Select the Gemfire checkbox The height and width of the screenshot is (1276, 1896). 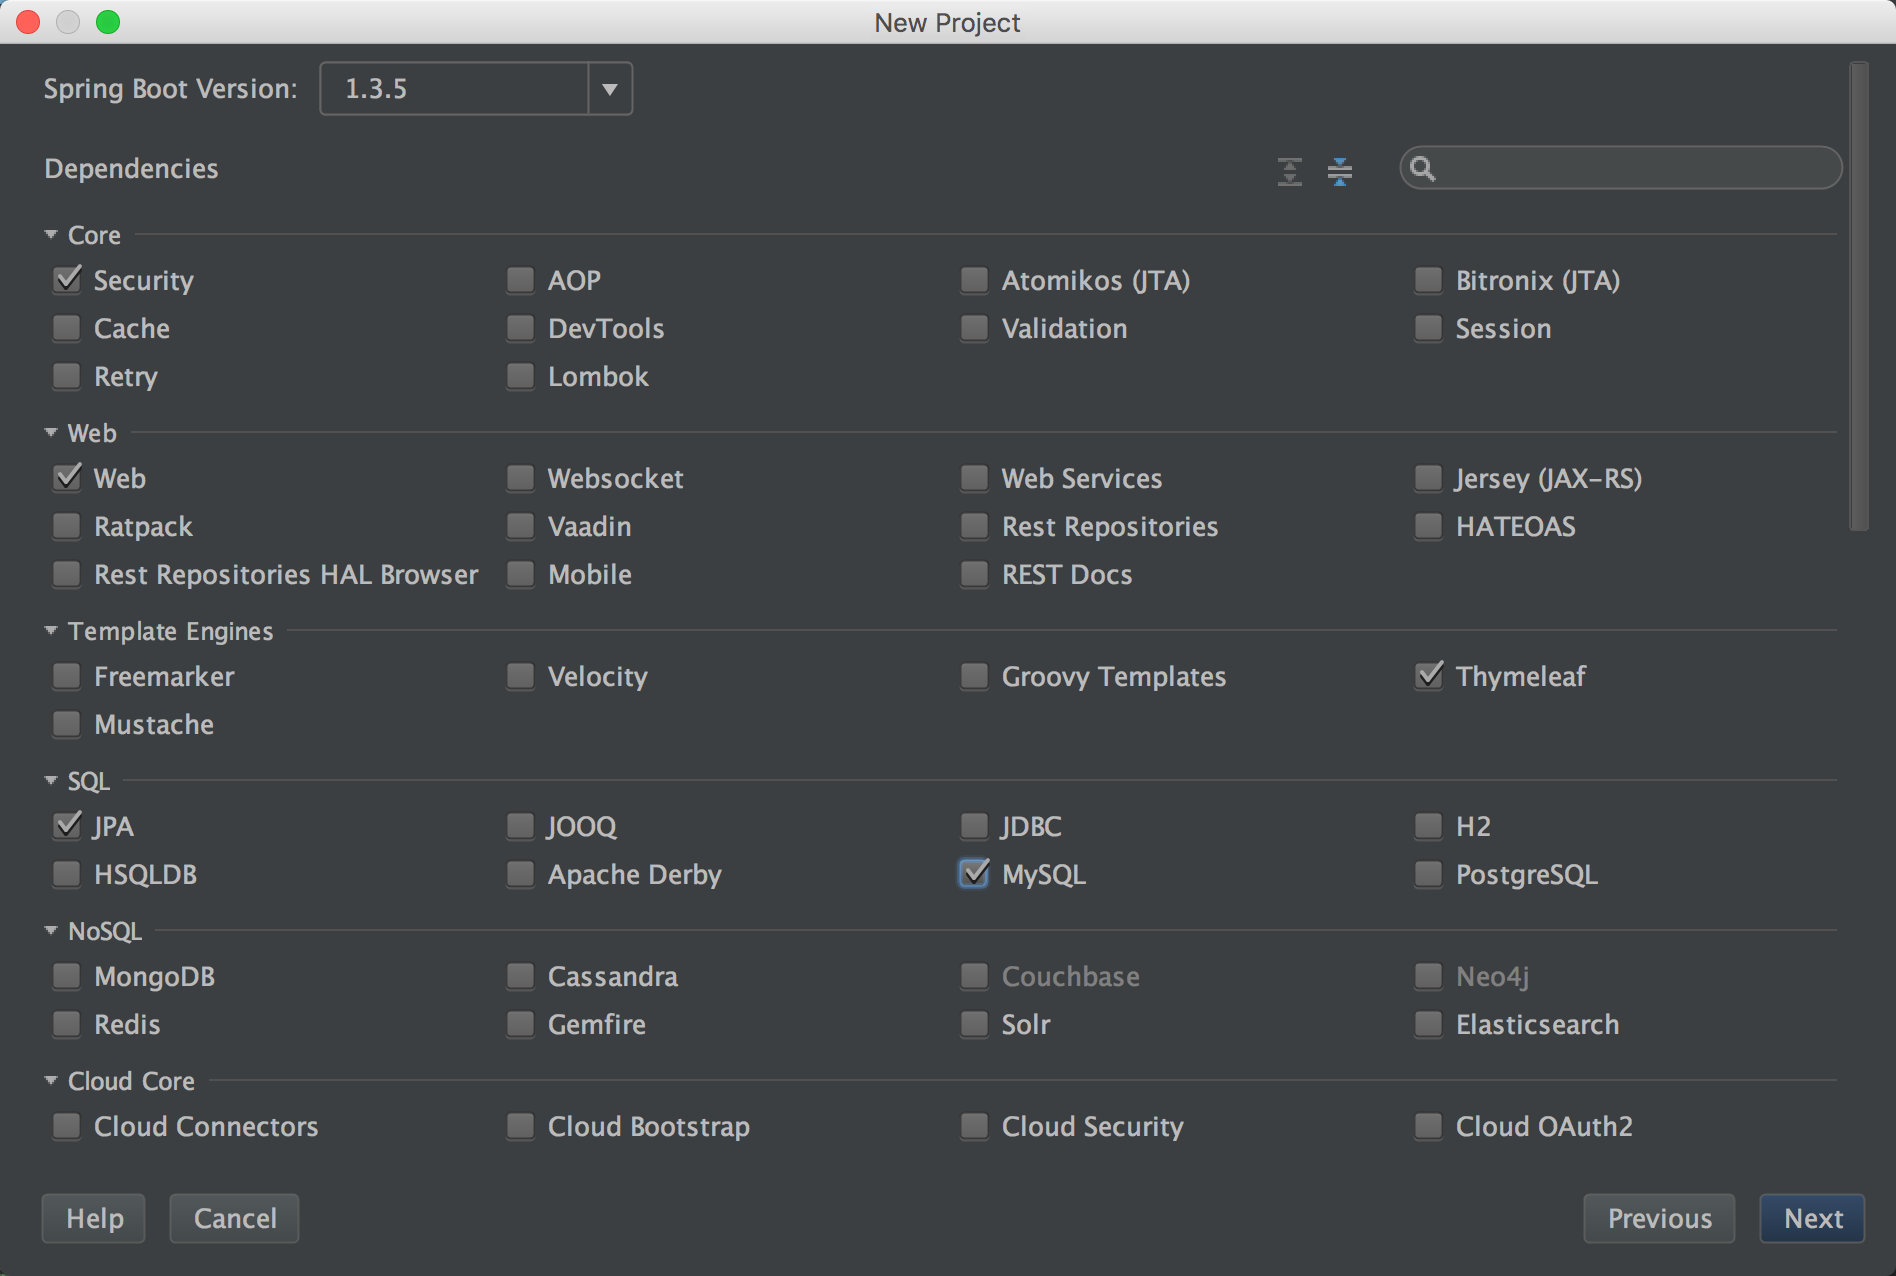[x=520, y=1023]
